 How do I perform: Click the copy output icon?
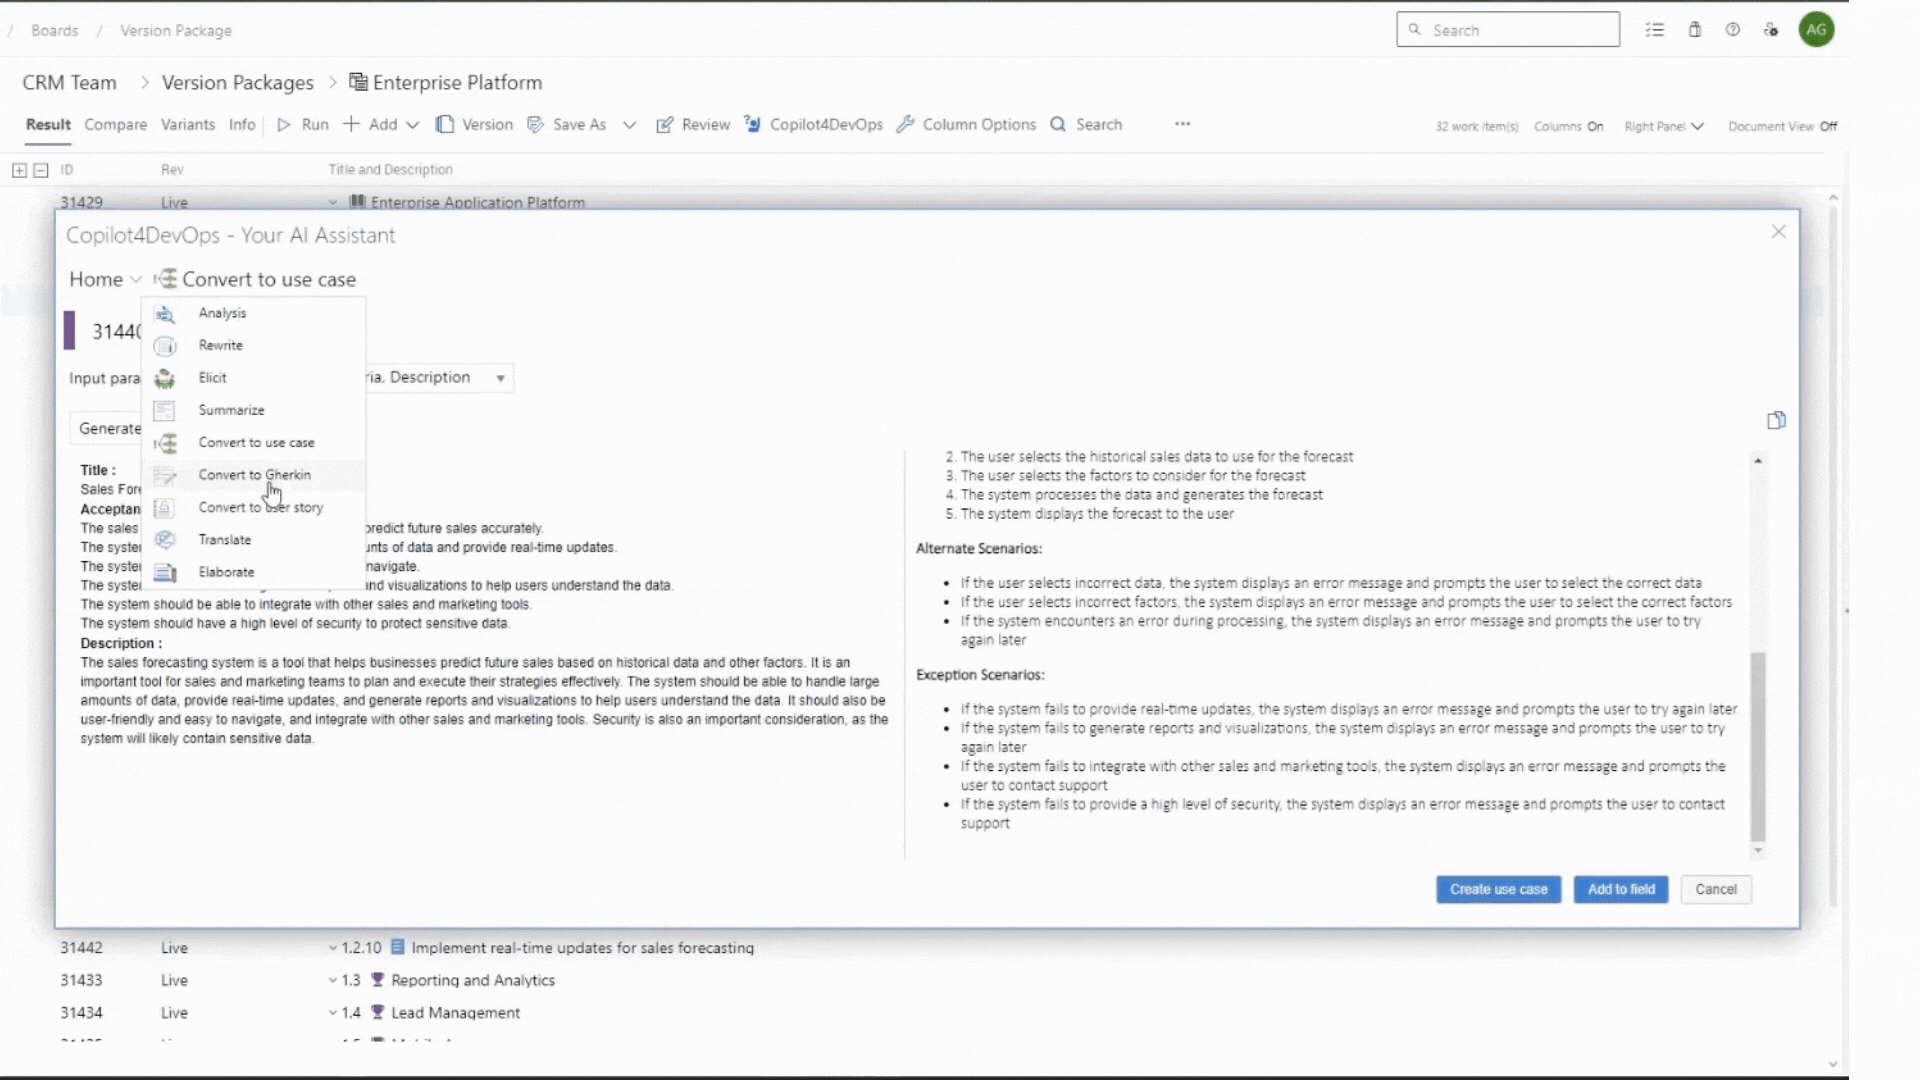click(x=1776, y=420)
